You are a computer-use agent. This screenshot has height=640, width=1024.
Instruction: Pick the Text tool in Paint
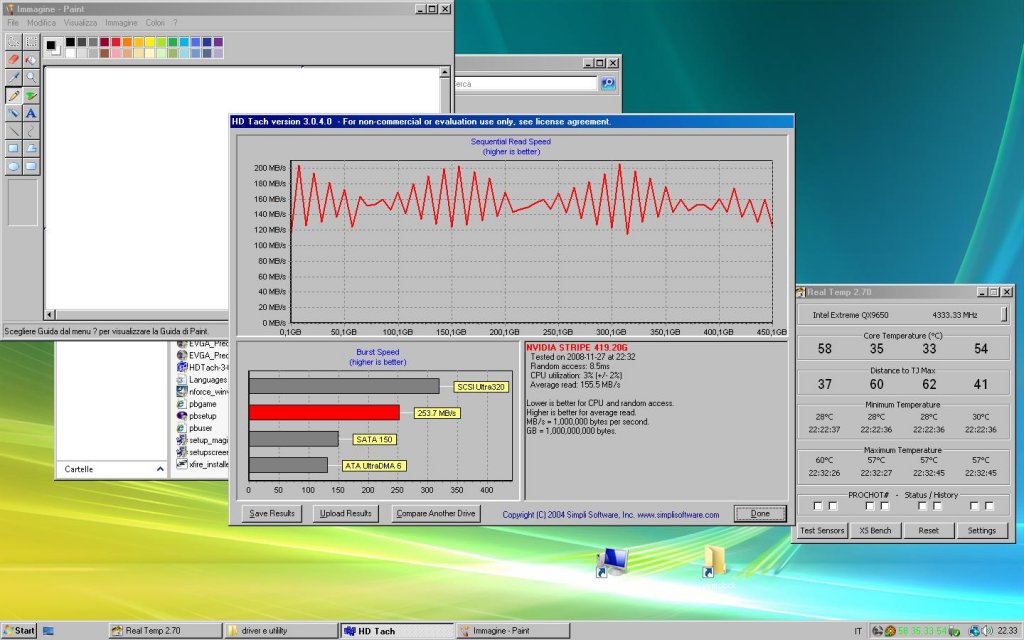[31, 113]
